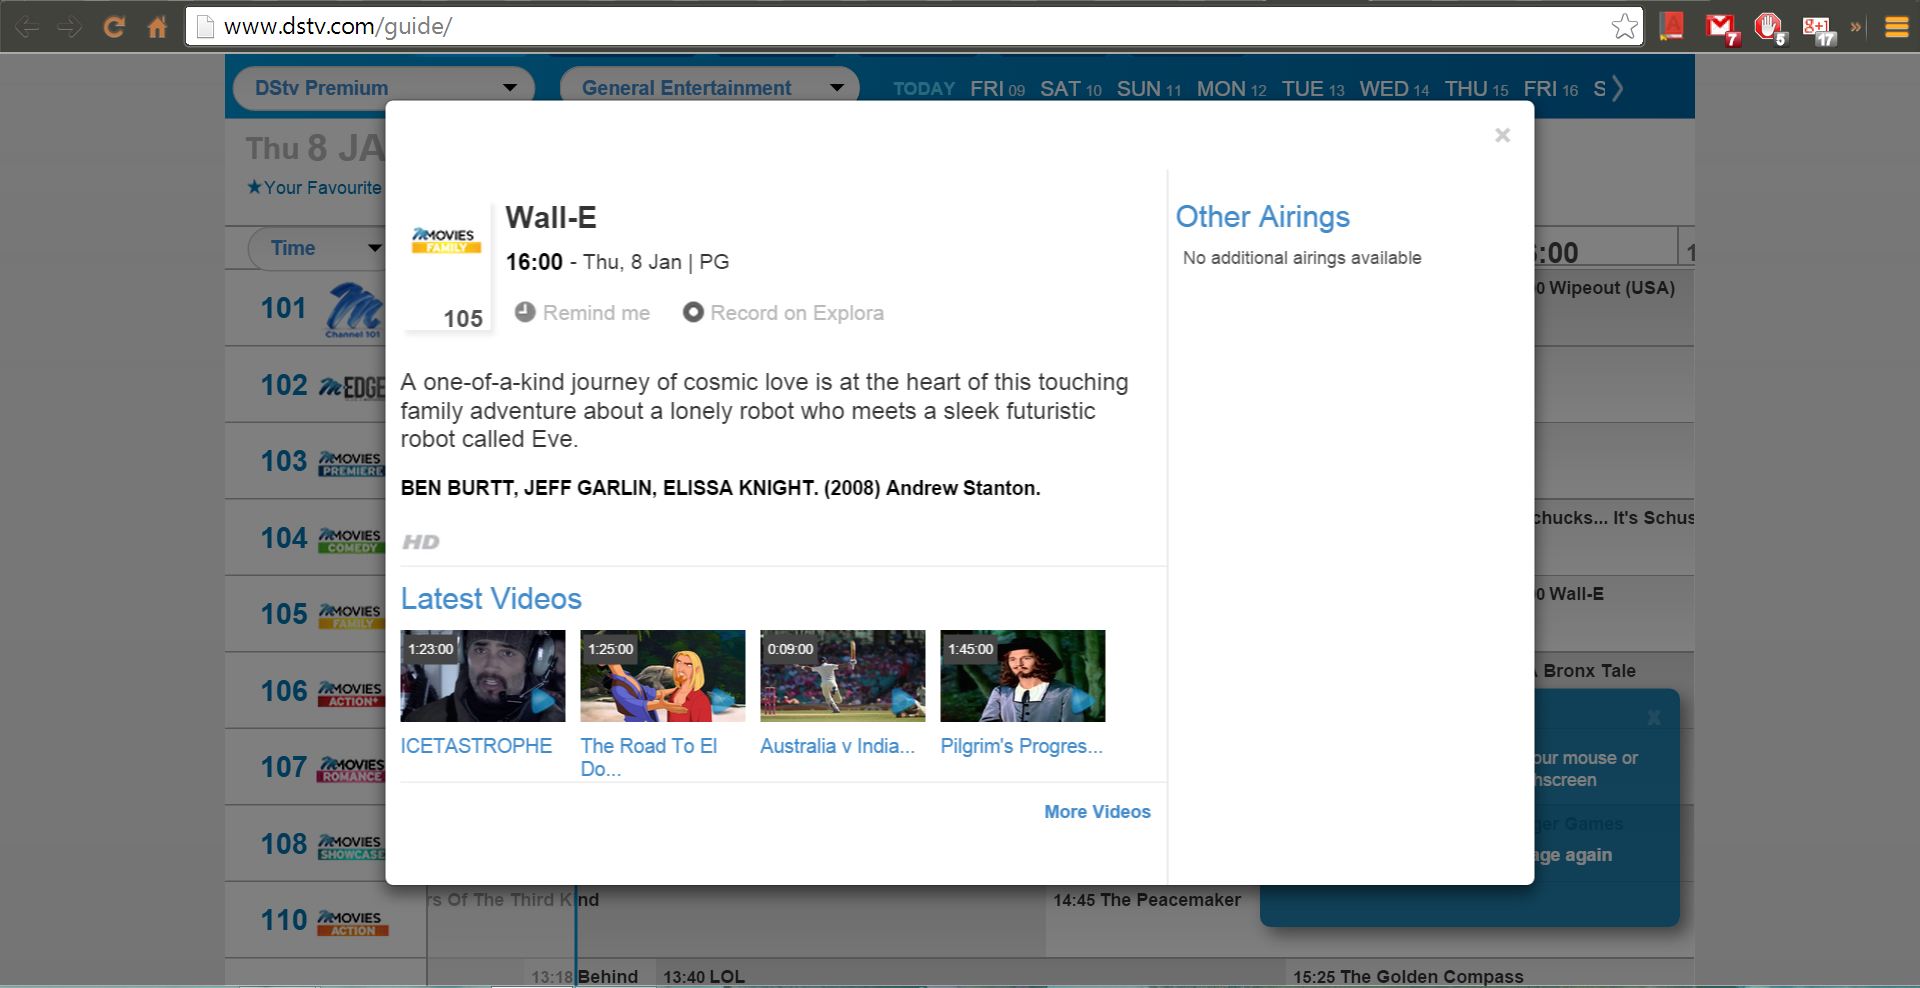Open the DStv Premium package dropdown
1920x988 pixels.
coord(384,88)
